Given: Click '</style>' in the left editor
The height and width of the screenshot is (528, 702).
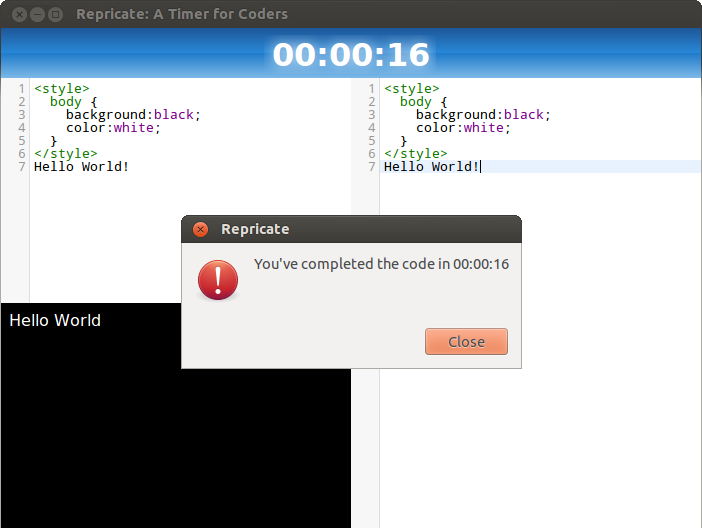Looking at the screenshot, I should click(66, 154).
